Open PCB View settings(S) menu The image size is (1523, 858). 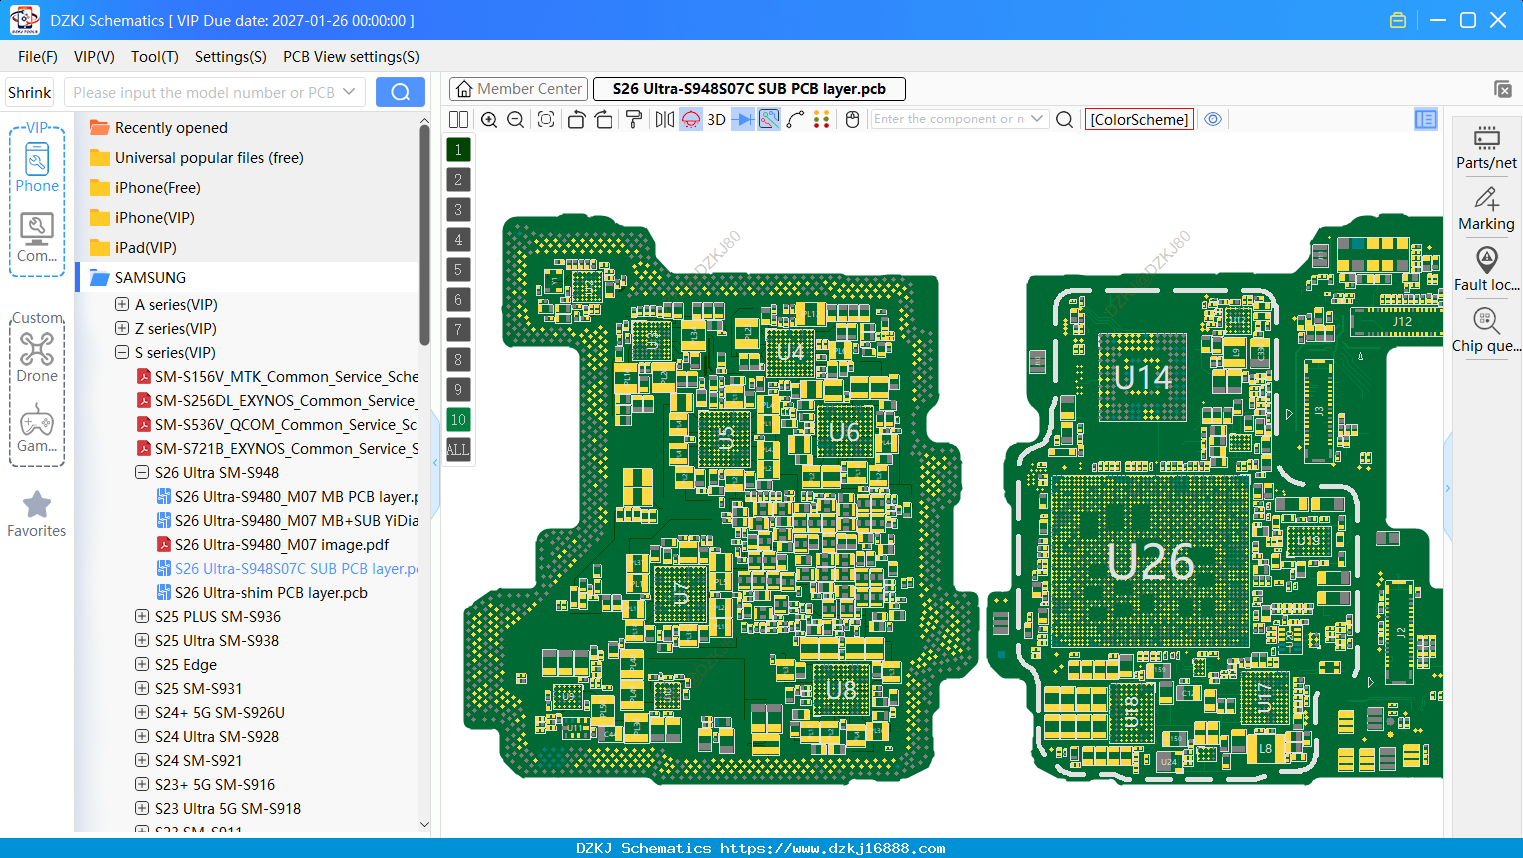coord(351,57)
